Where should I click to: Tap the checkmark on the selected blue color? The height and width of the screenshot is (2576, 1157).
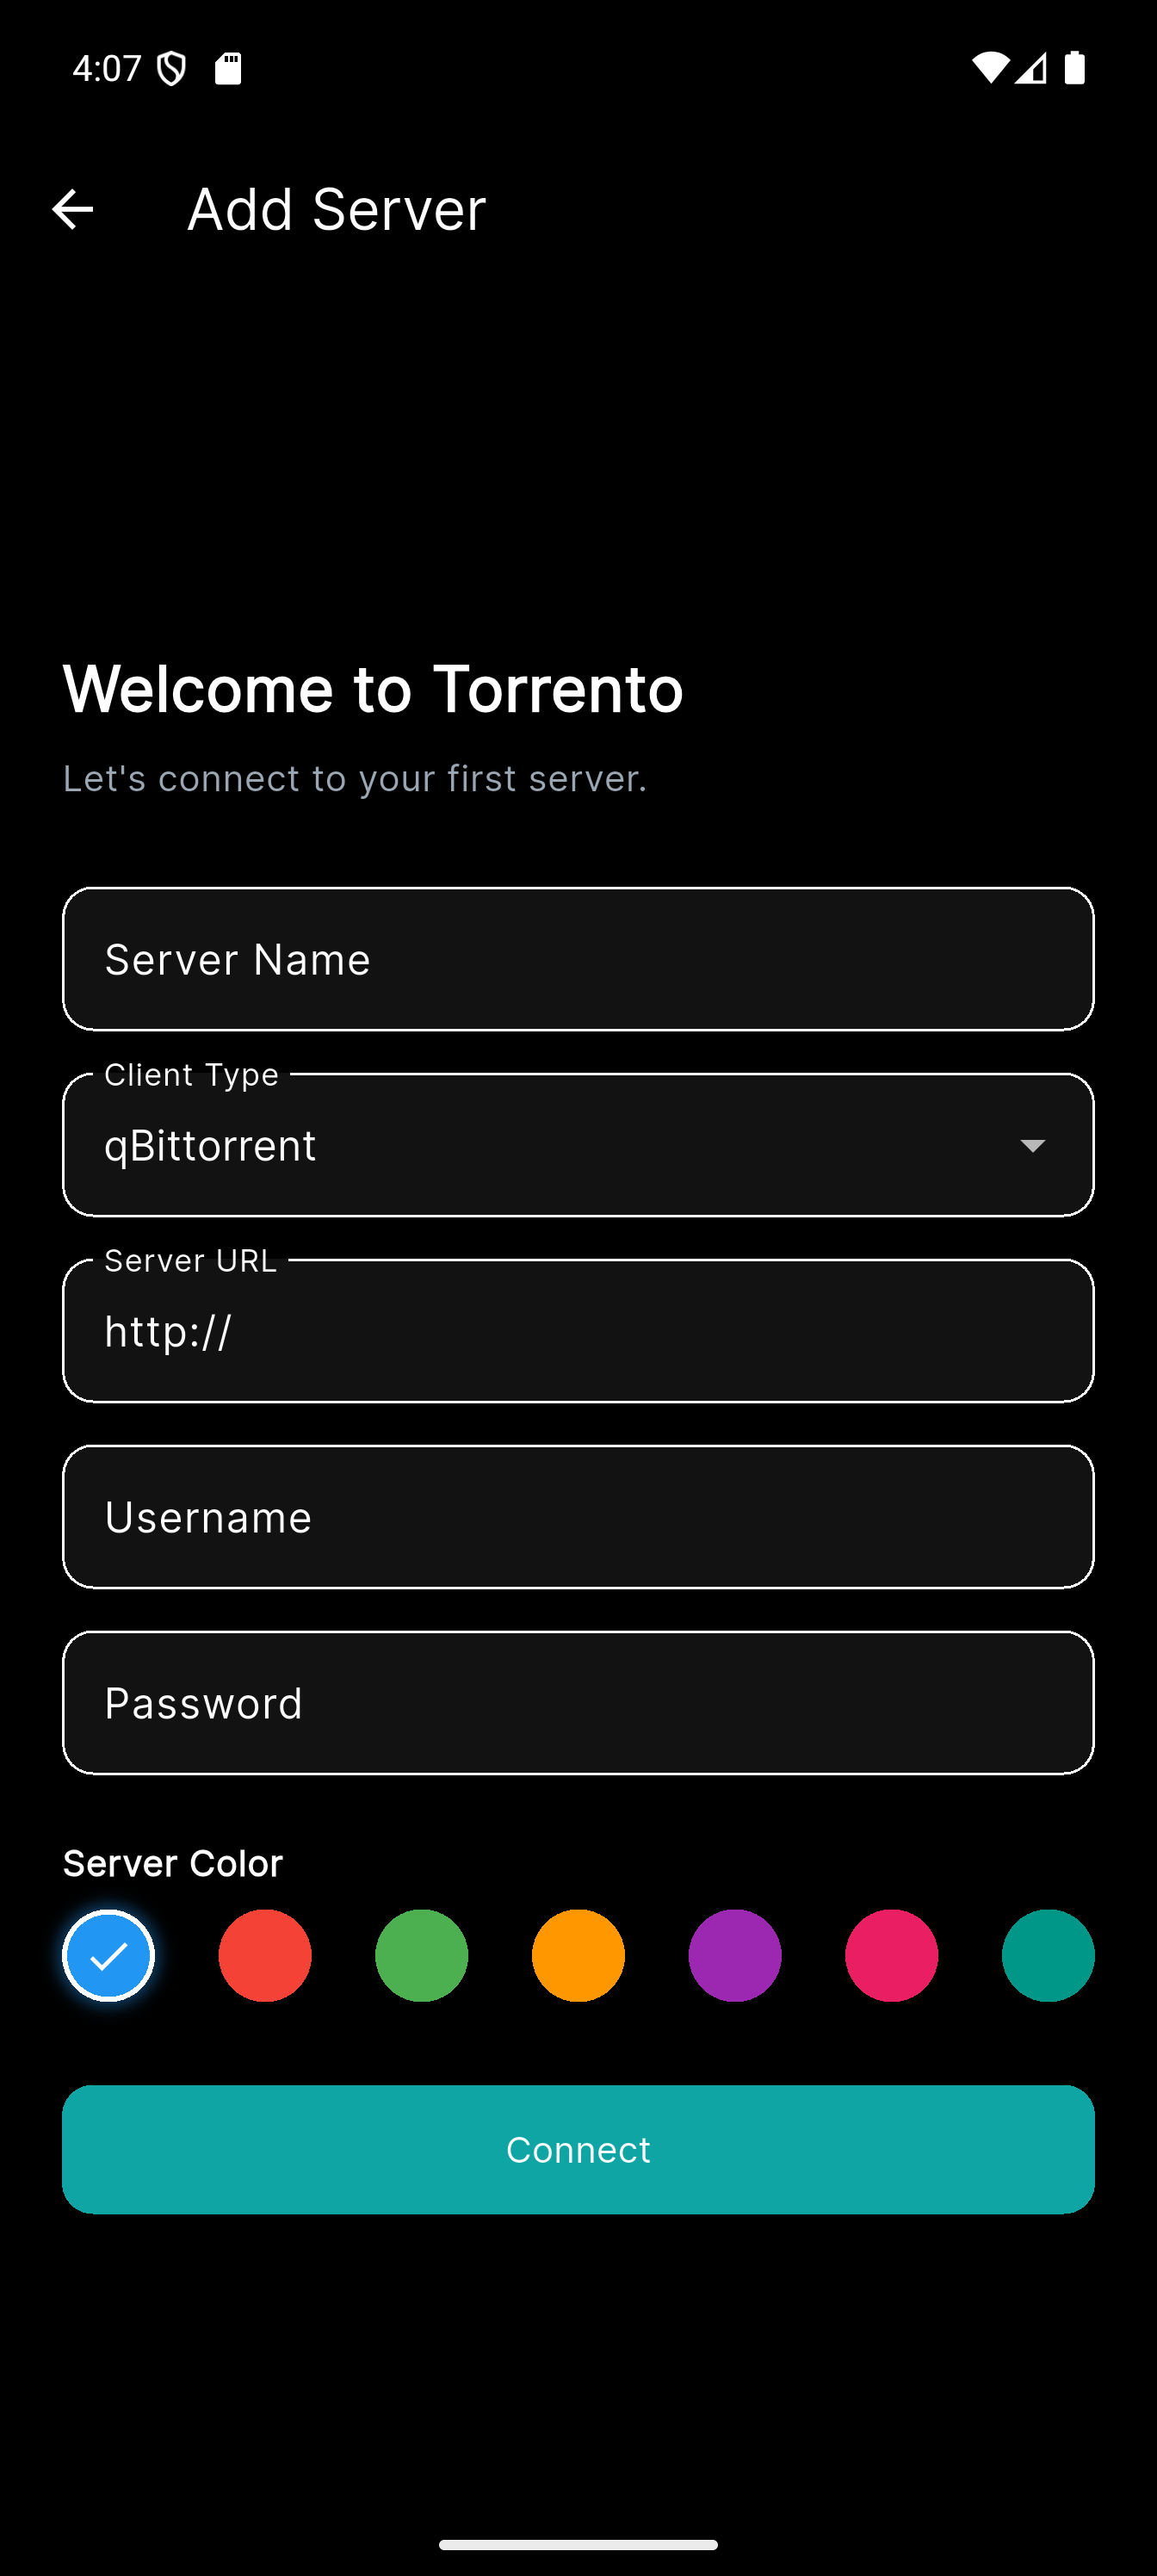tap(108, 1955)
